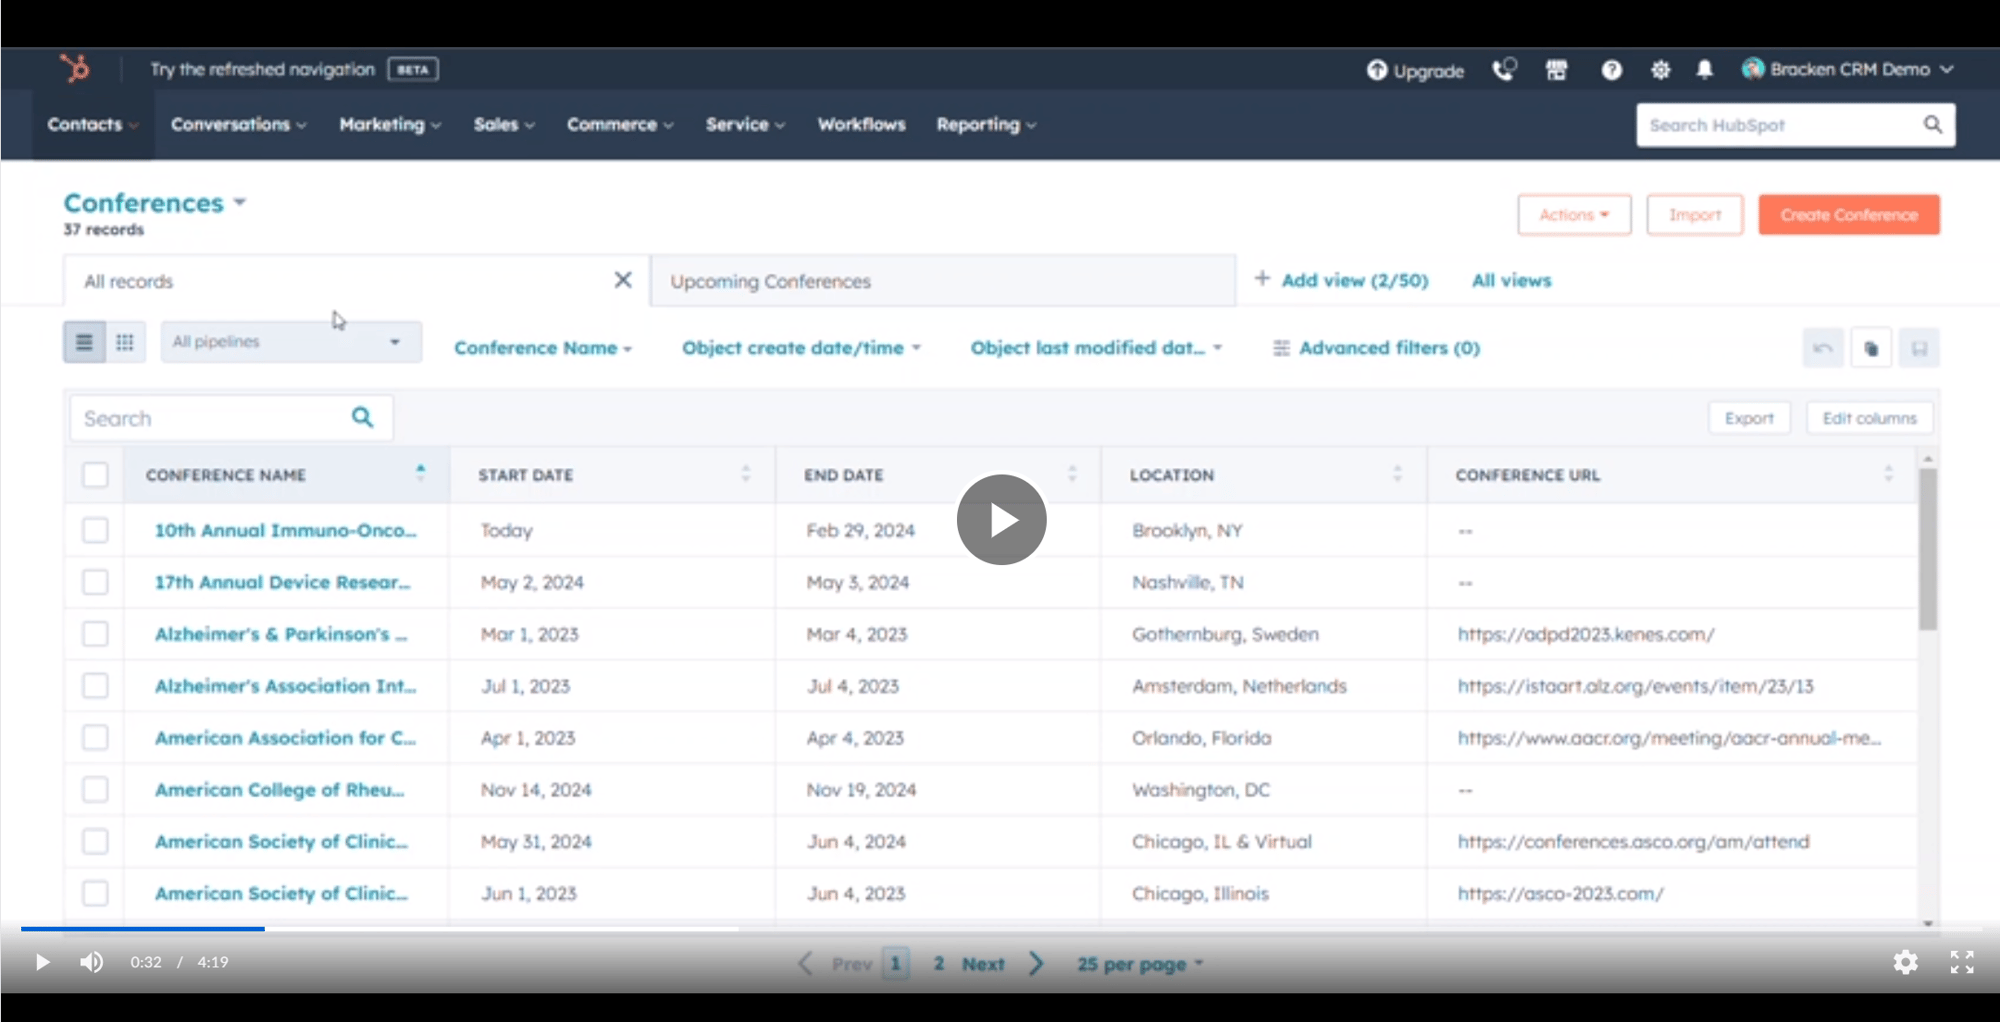Check the Alzheimer's Association Int row
The width and height of the screenshot is (2000, 1022).
[x=95, y=686]
